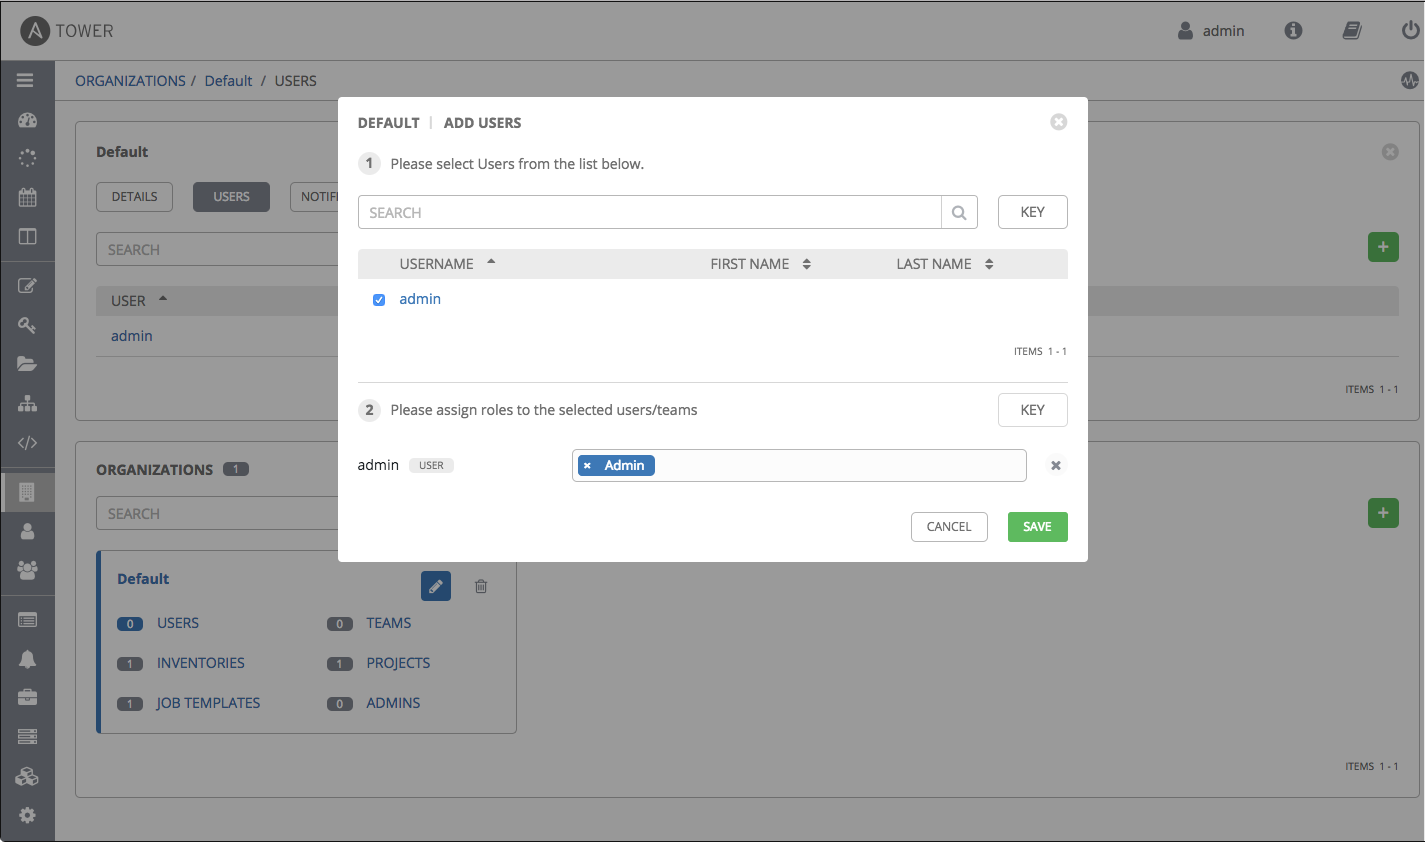This screenshot has width=1425, height=842.
Task: Click the log out power icon
Action: pyautogui.click(x=1410, y=31)
